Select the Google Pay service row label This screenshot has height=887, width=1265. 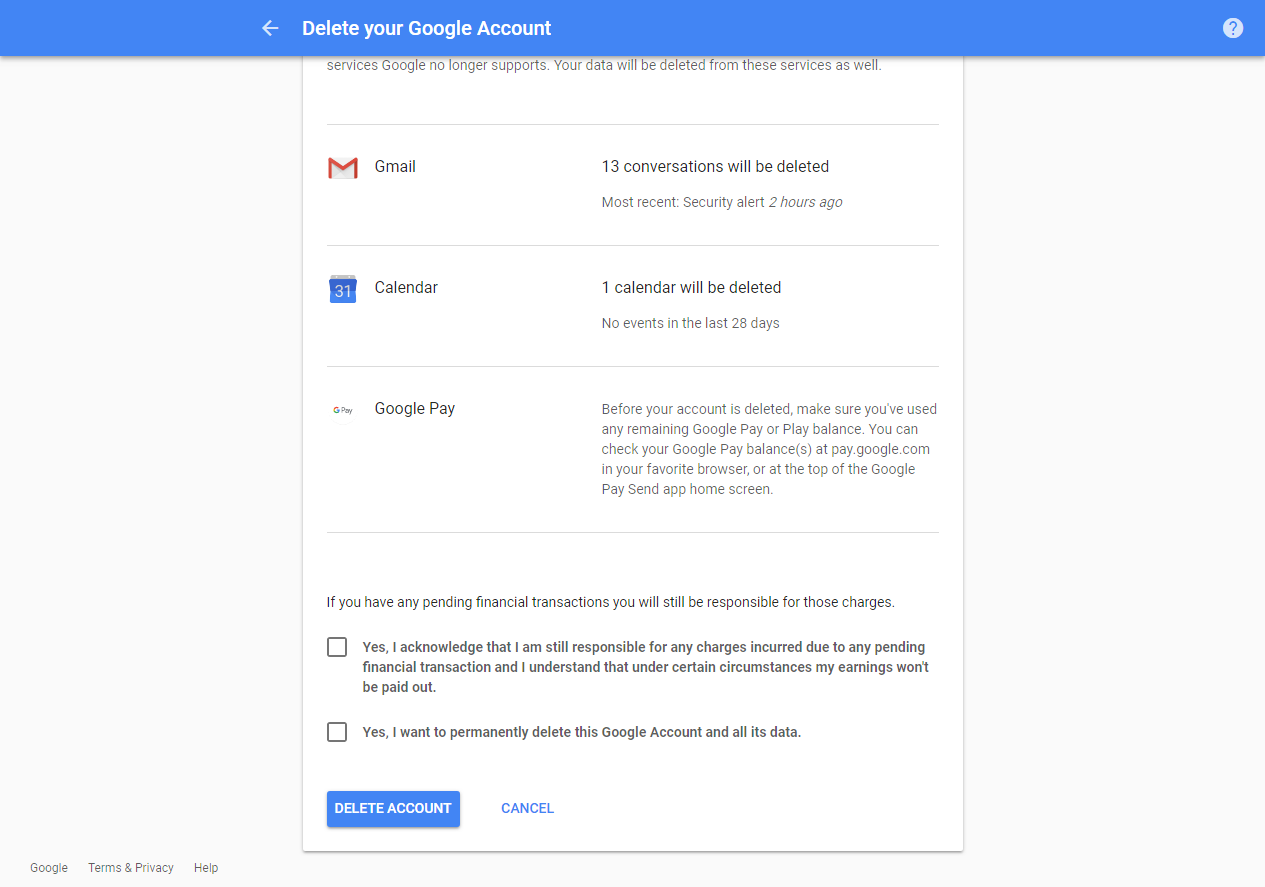coord(414,408)
